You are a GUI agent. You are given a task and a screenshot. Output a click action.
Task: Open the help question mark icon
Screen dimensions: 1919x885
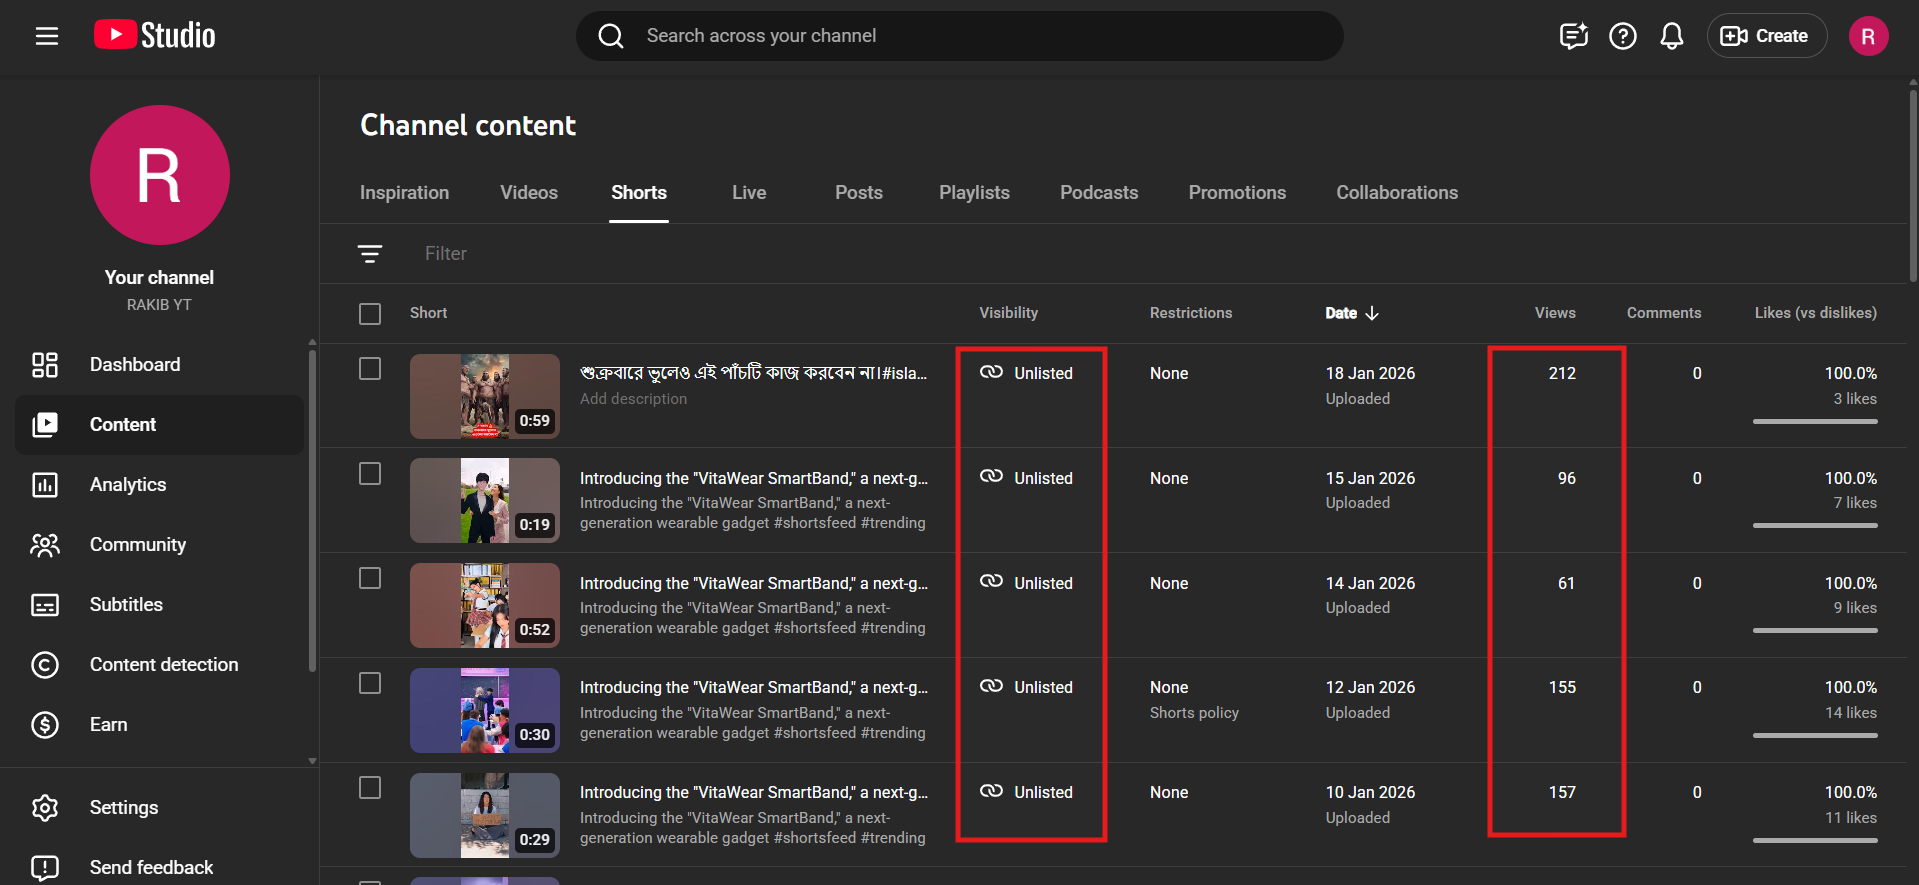[1622, 36]
